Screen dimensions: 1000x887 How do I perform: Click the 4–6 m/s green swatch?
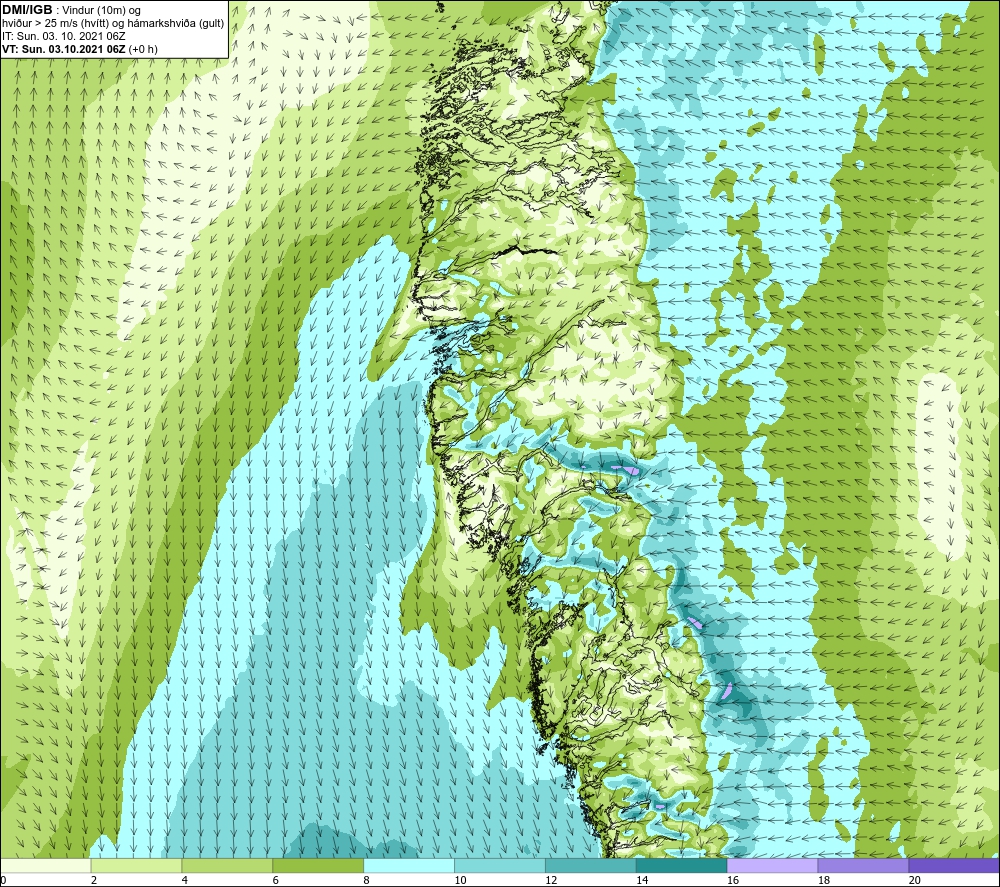coord(227,865)
